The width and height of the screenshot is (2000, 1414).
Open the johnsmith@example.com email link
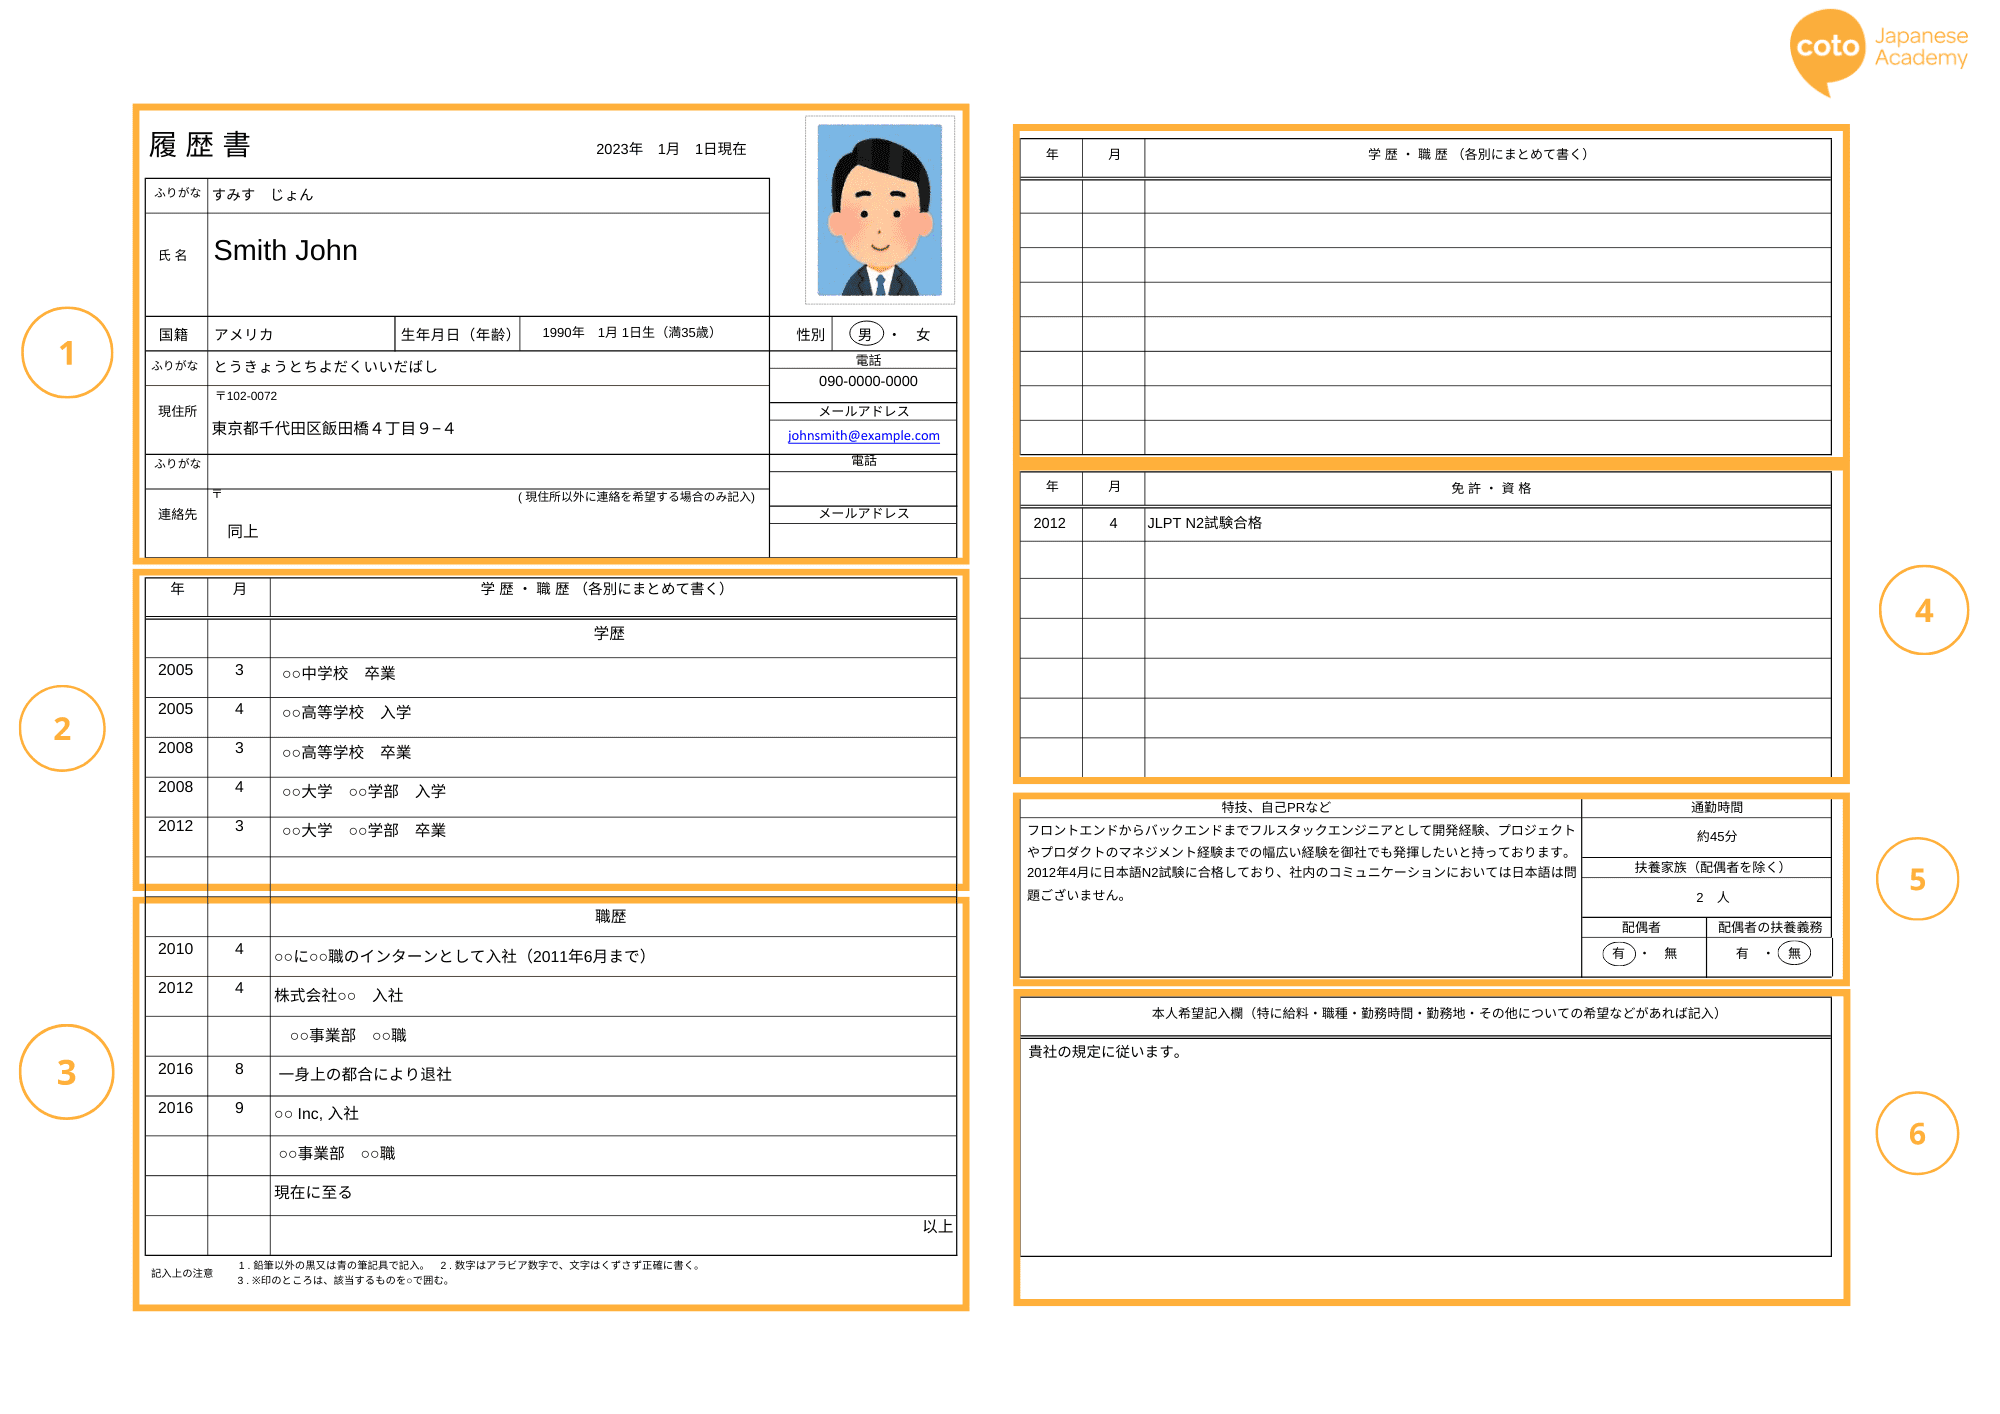863,435
